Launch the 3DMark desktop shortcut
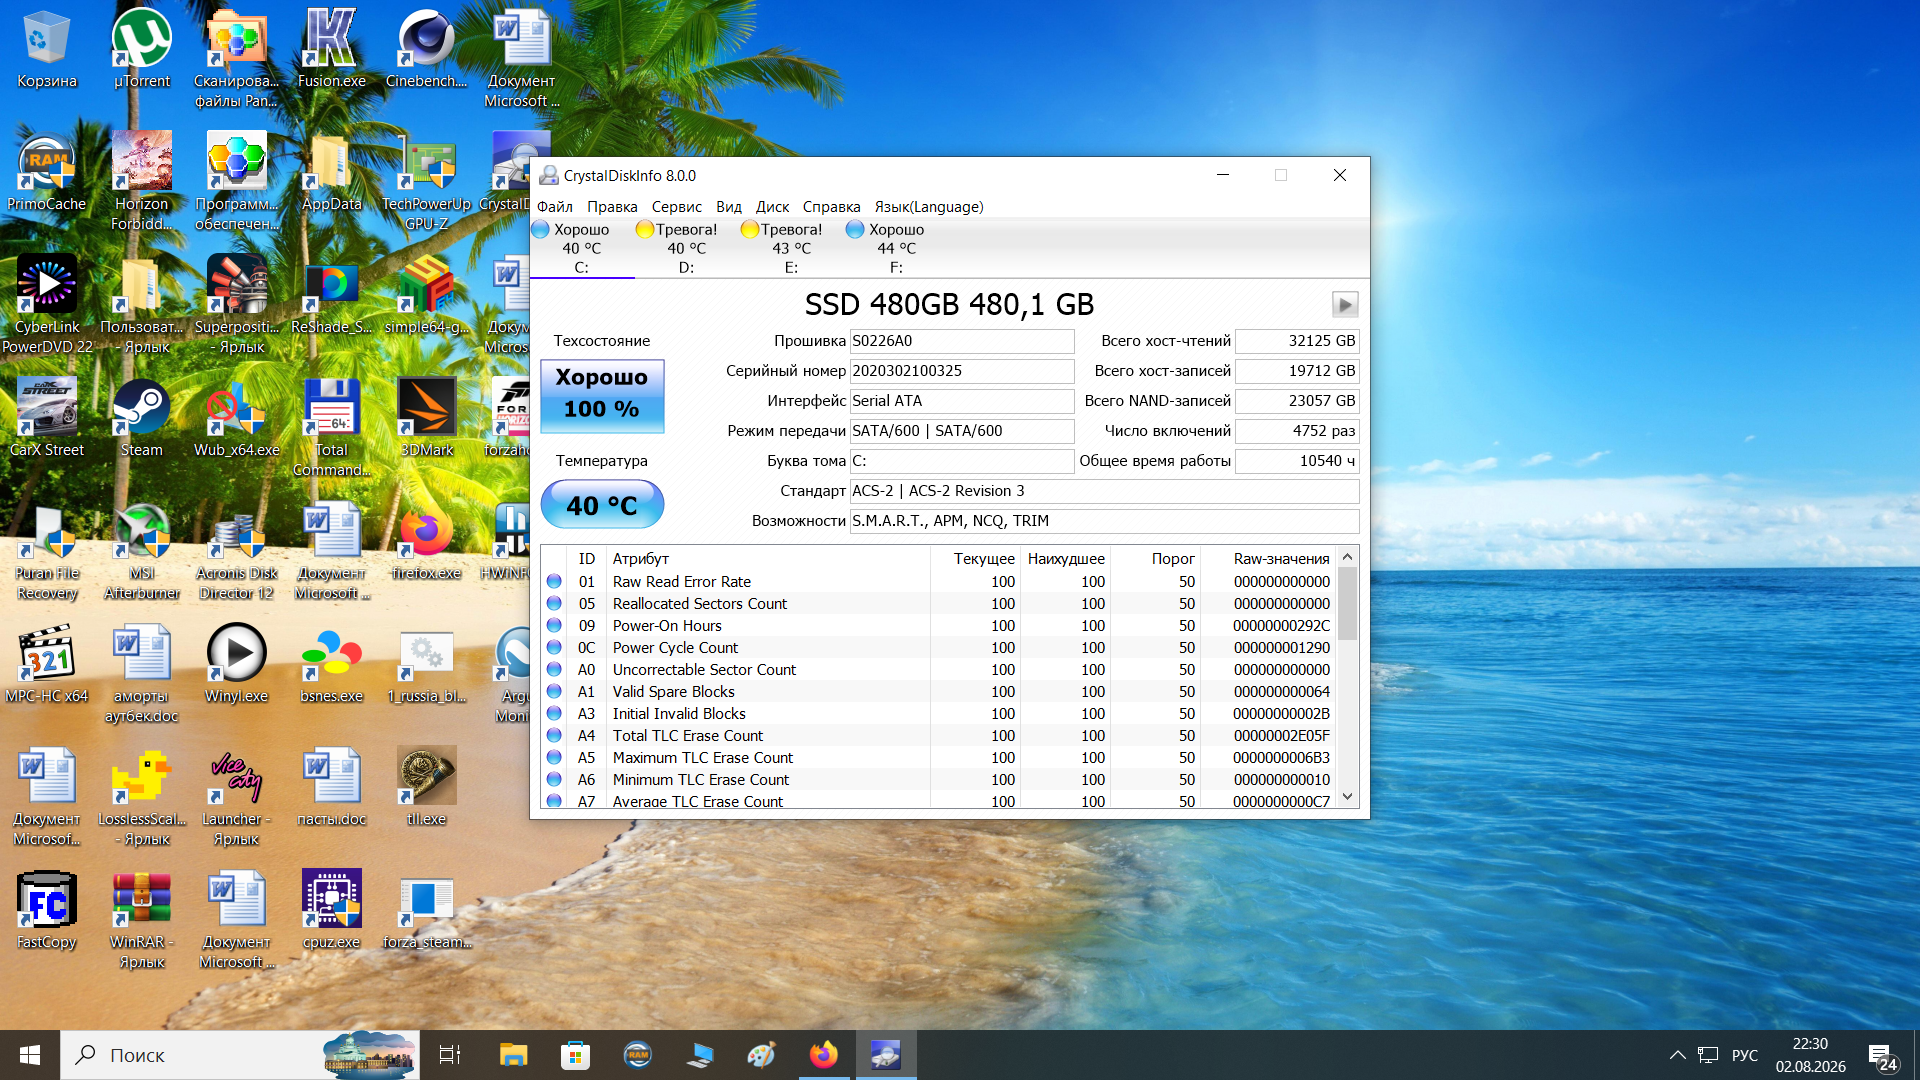 426,419
